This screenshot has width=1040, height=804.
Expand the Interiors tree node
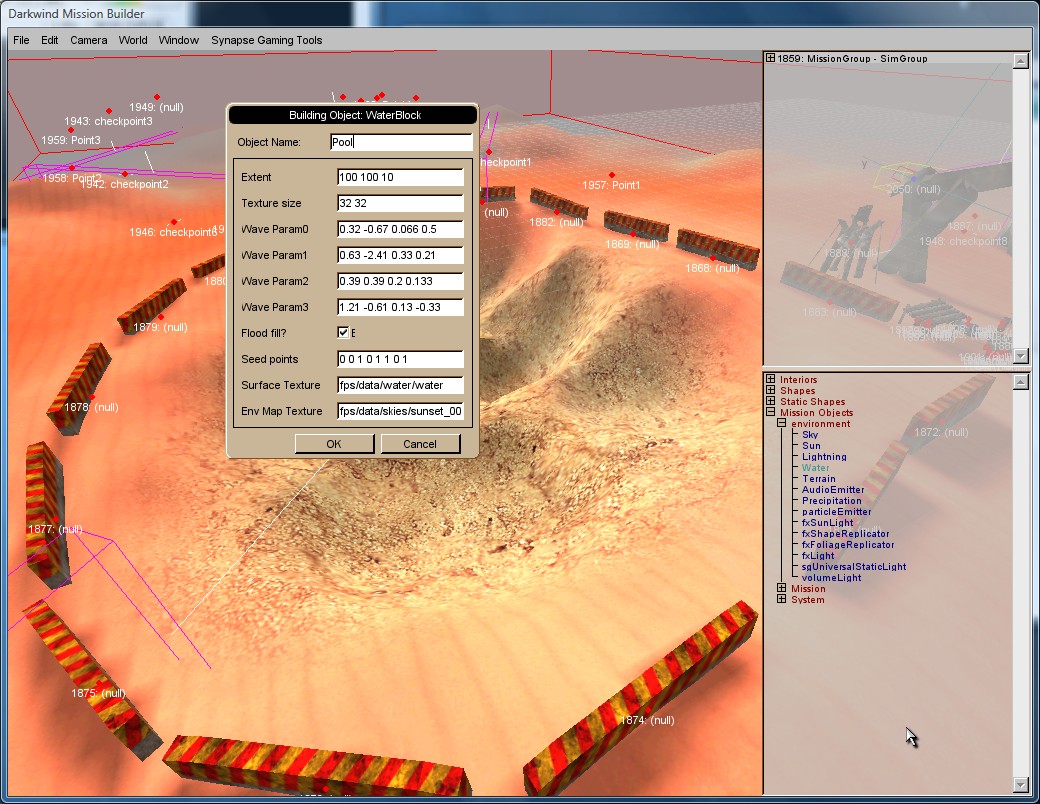(770, 380)
